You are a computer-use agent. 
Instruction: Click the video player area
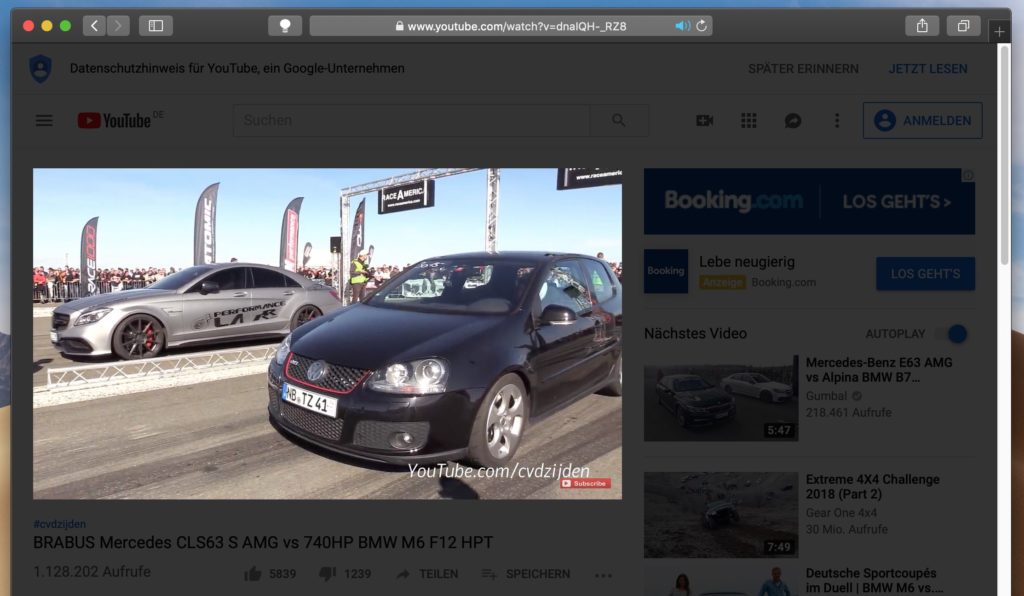327,334
